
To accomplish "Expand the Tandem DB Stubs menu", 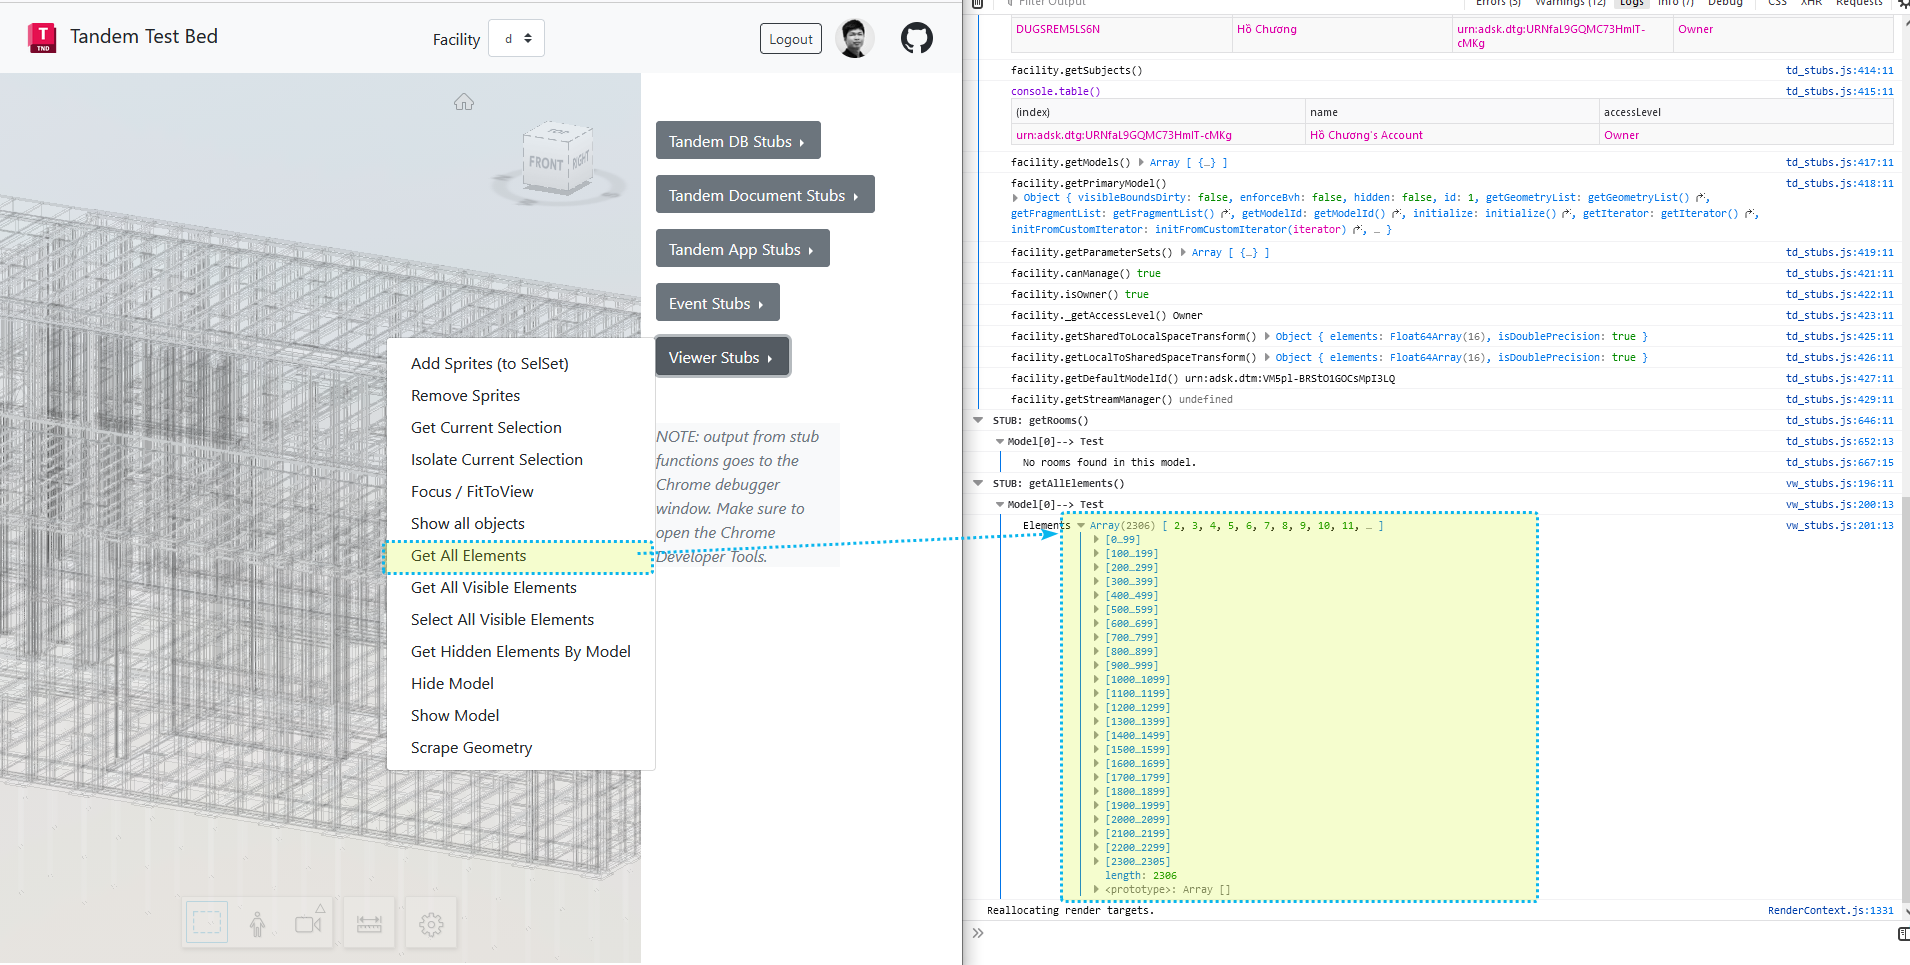I will pos(737,141).
